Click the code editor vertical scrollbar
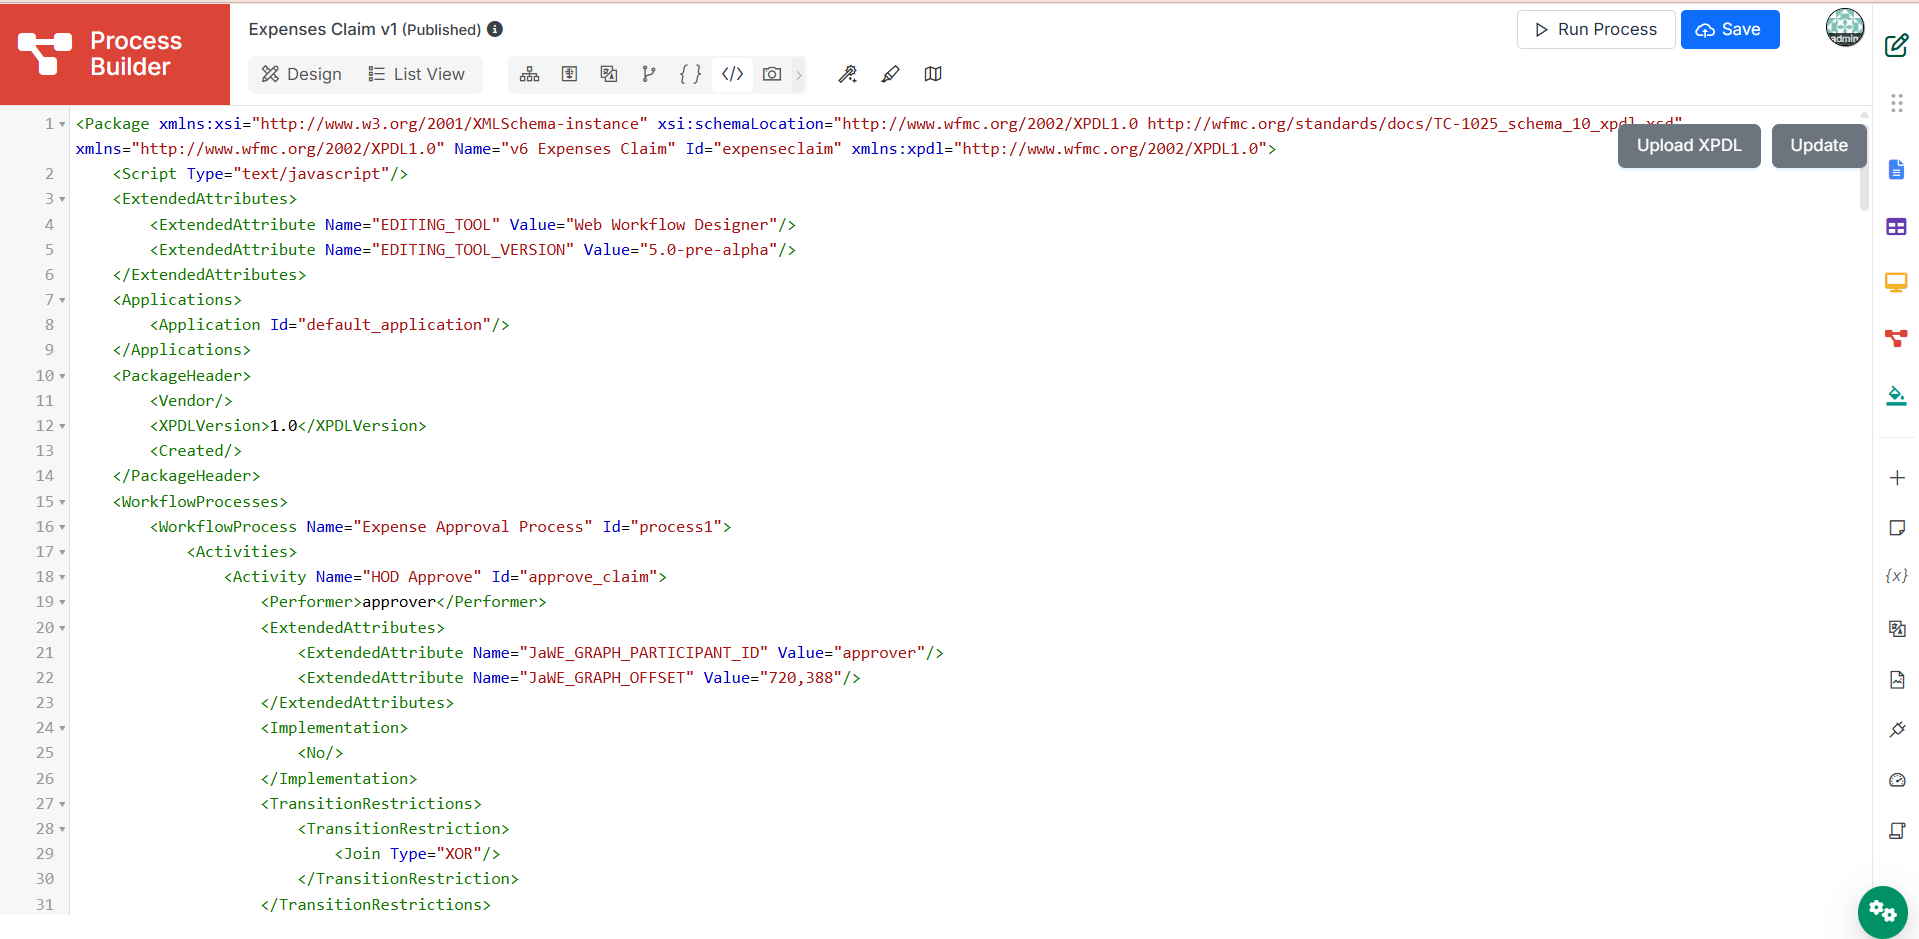Viewport: 1919px width, 939px height. [1864, 159]
